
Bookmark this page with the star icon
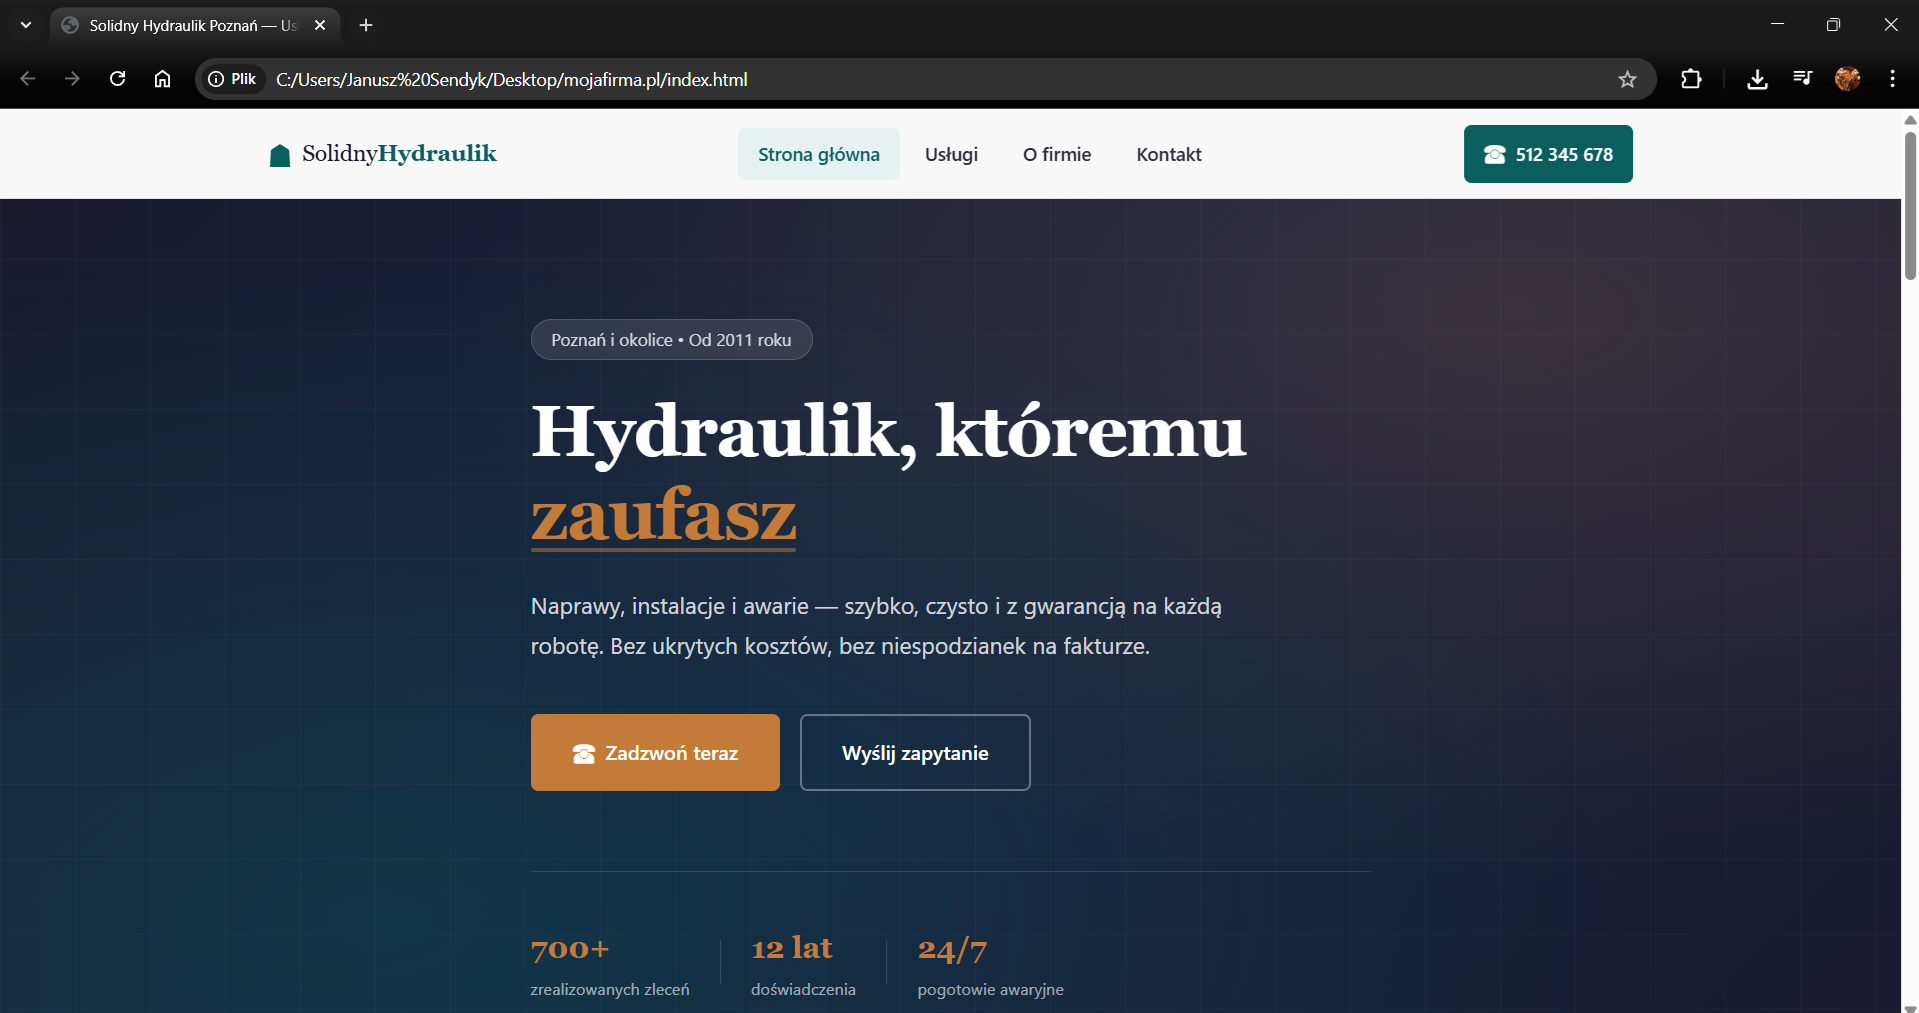[x=1627, y=79]
